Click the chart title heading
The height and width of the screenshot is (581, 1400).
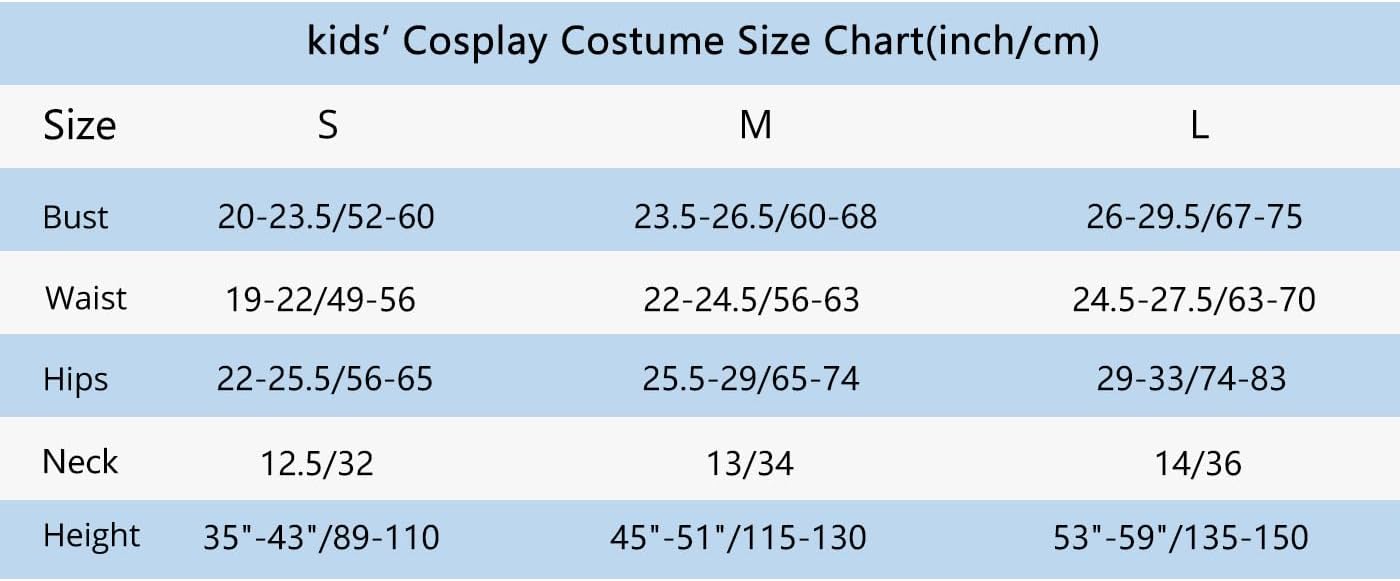pyautogui.click(x=703, y=42)
